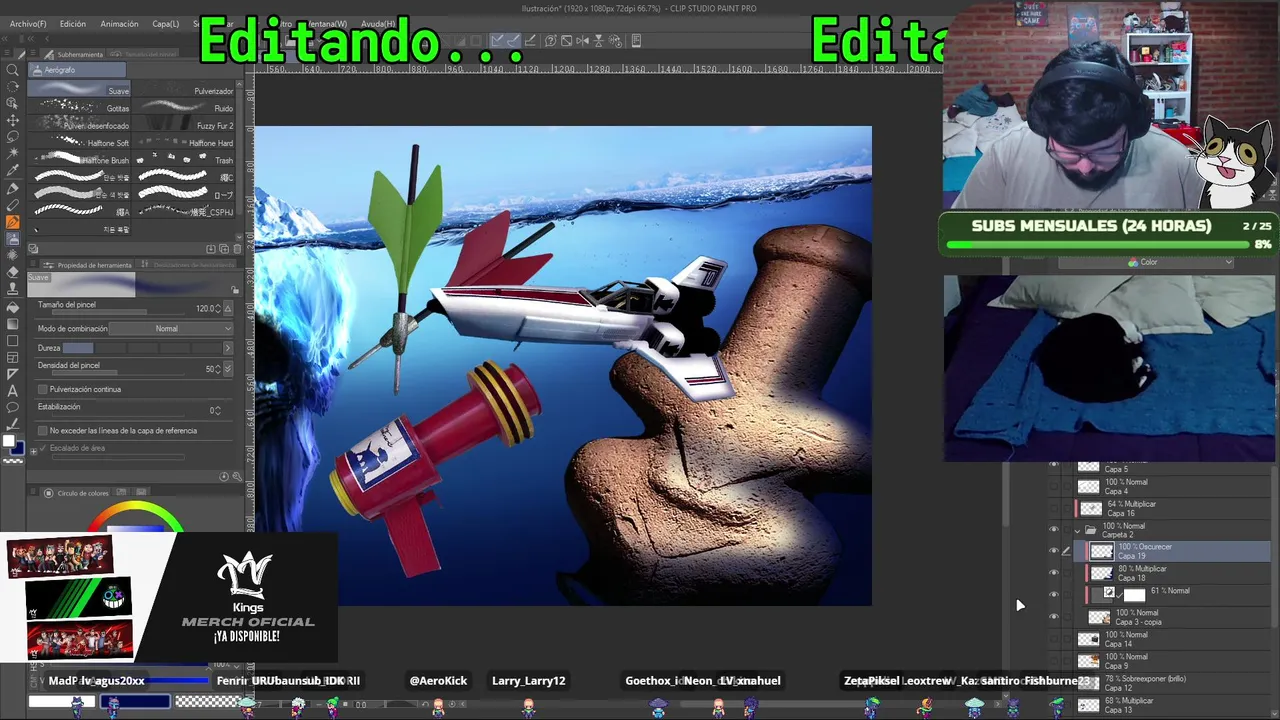Image resolution: width=1280 pixels, height=720 pixels.
Task: Select the Gradient tool
Action: tap(13, 323)
